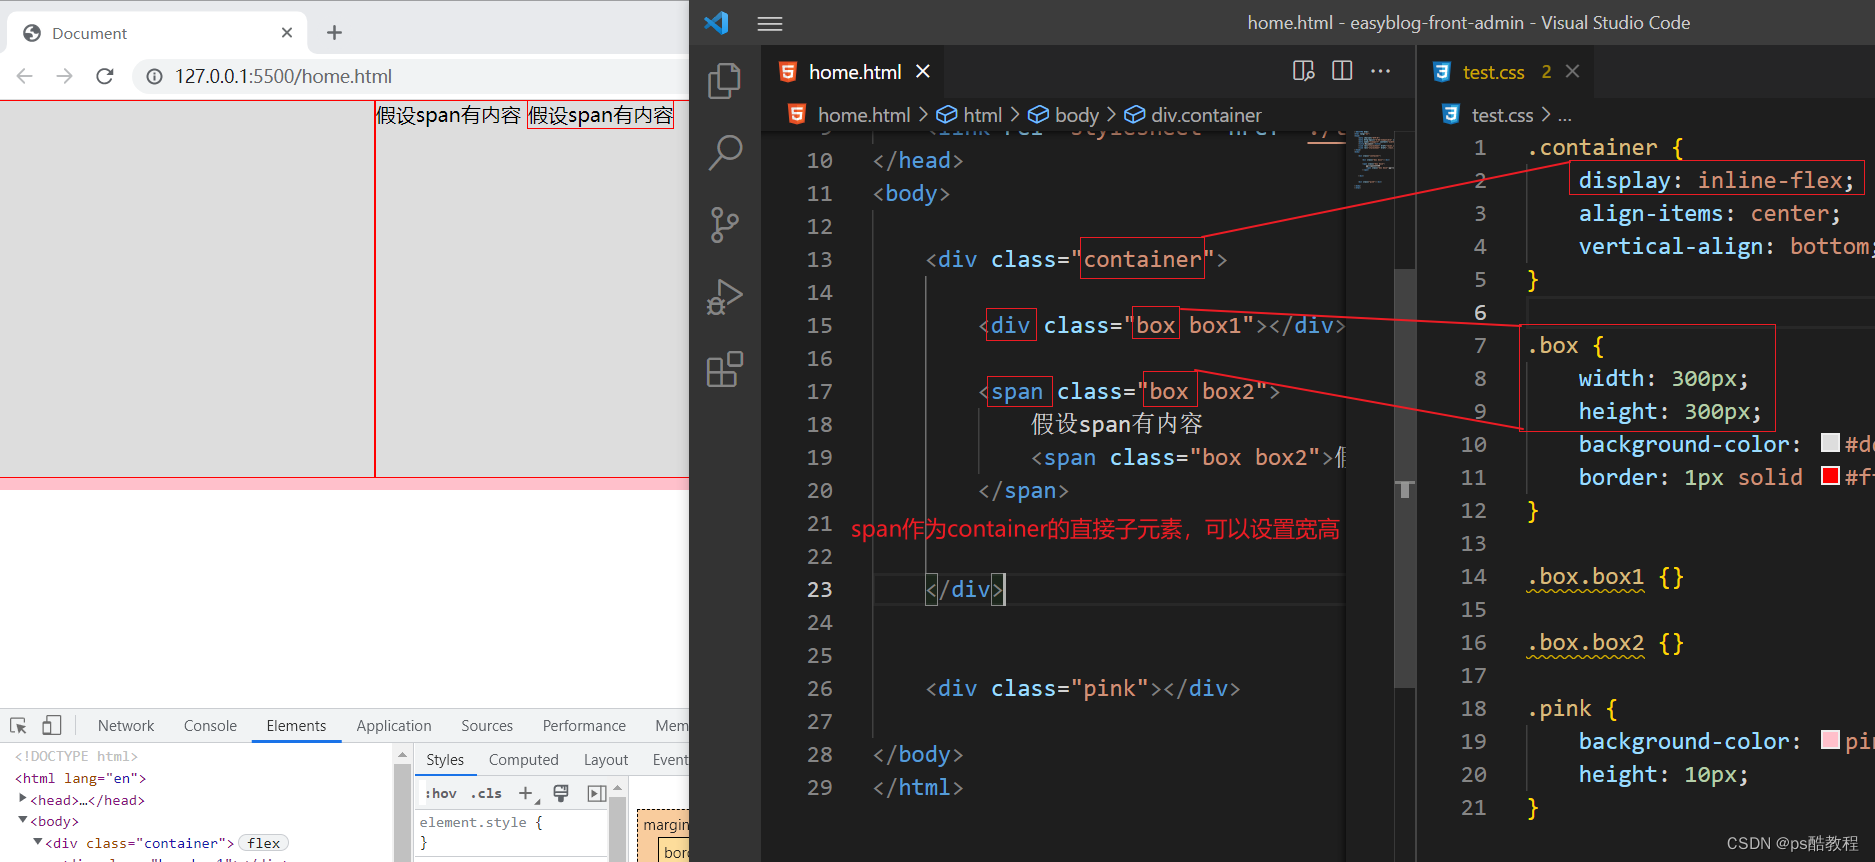Toggle the flex badge on container div
1875x862 pixels.
pyautogui.click(x=264, y=843)
